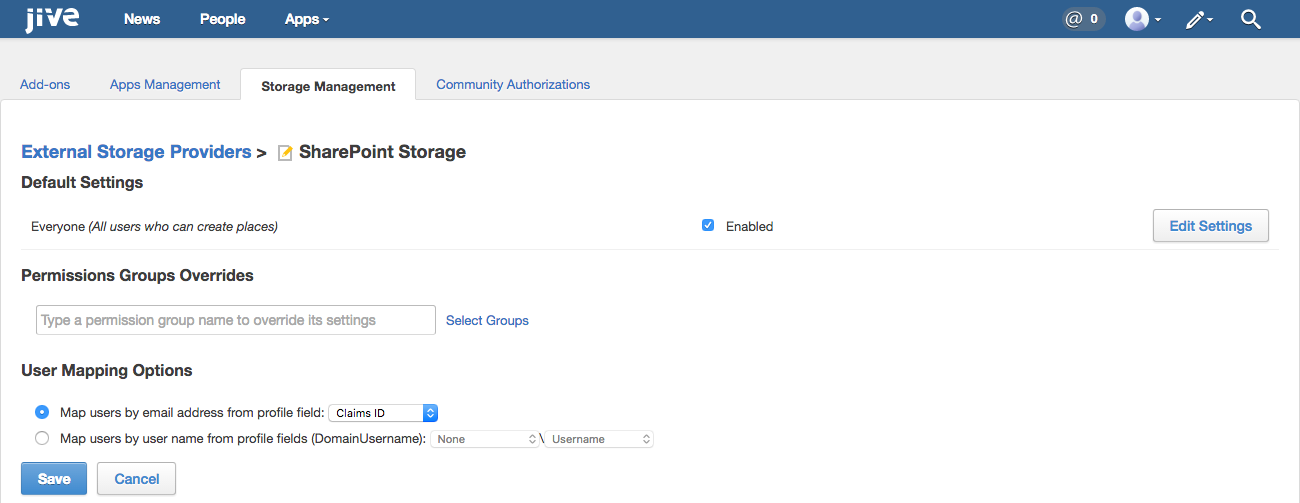Screen dimensions: 1300x503
Task: Click the Edit Settings button
Action: tap(1211, 226)
